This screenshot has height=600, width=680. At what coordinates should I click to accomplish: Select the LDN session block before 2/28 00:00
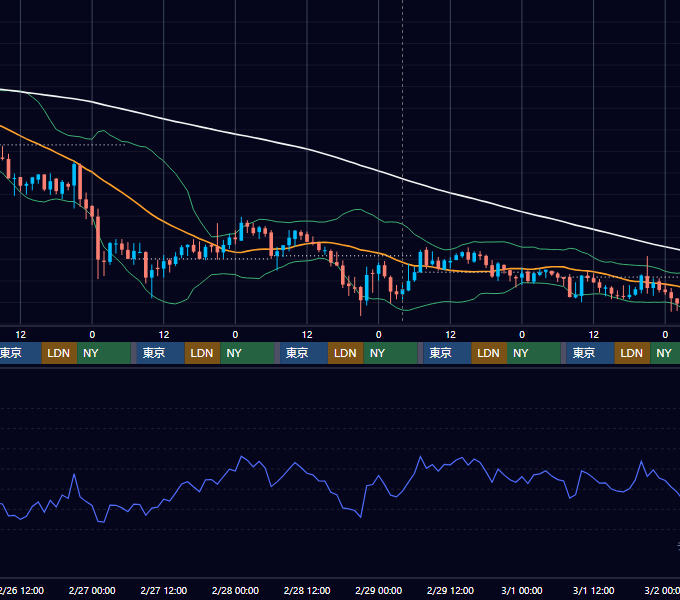point(203,353)
